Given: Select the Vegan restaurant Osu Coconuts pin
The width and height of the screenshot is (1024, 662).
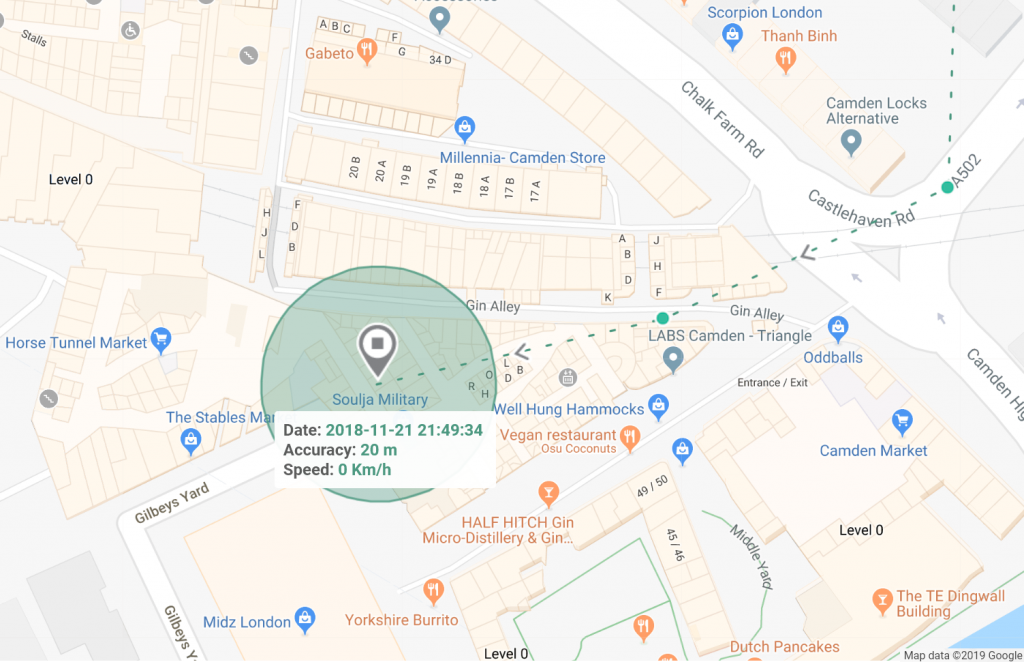Looking at the screenshot, I should (x=630, y=438).
